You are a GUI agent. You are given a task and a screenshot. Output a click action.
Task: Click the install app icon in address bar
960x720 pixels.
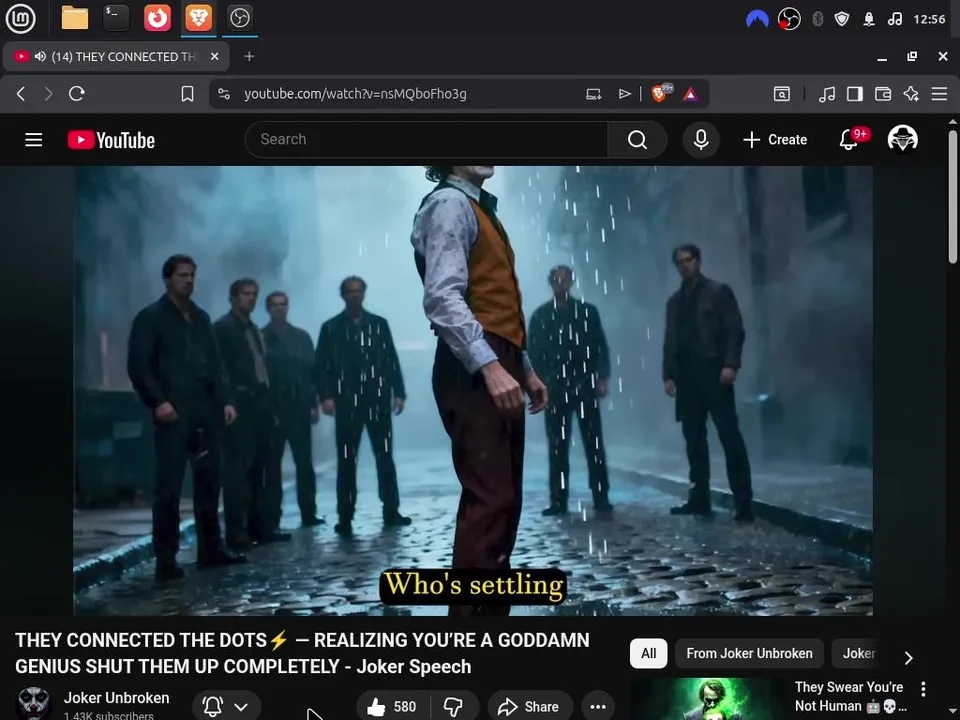[593, 94]
